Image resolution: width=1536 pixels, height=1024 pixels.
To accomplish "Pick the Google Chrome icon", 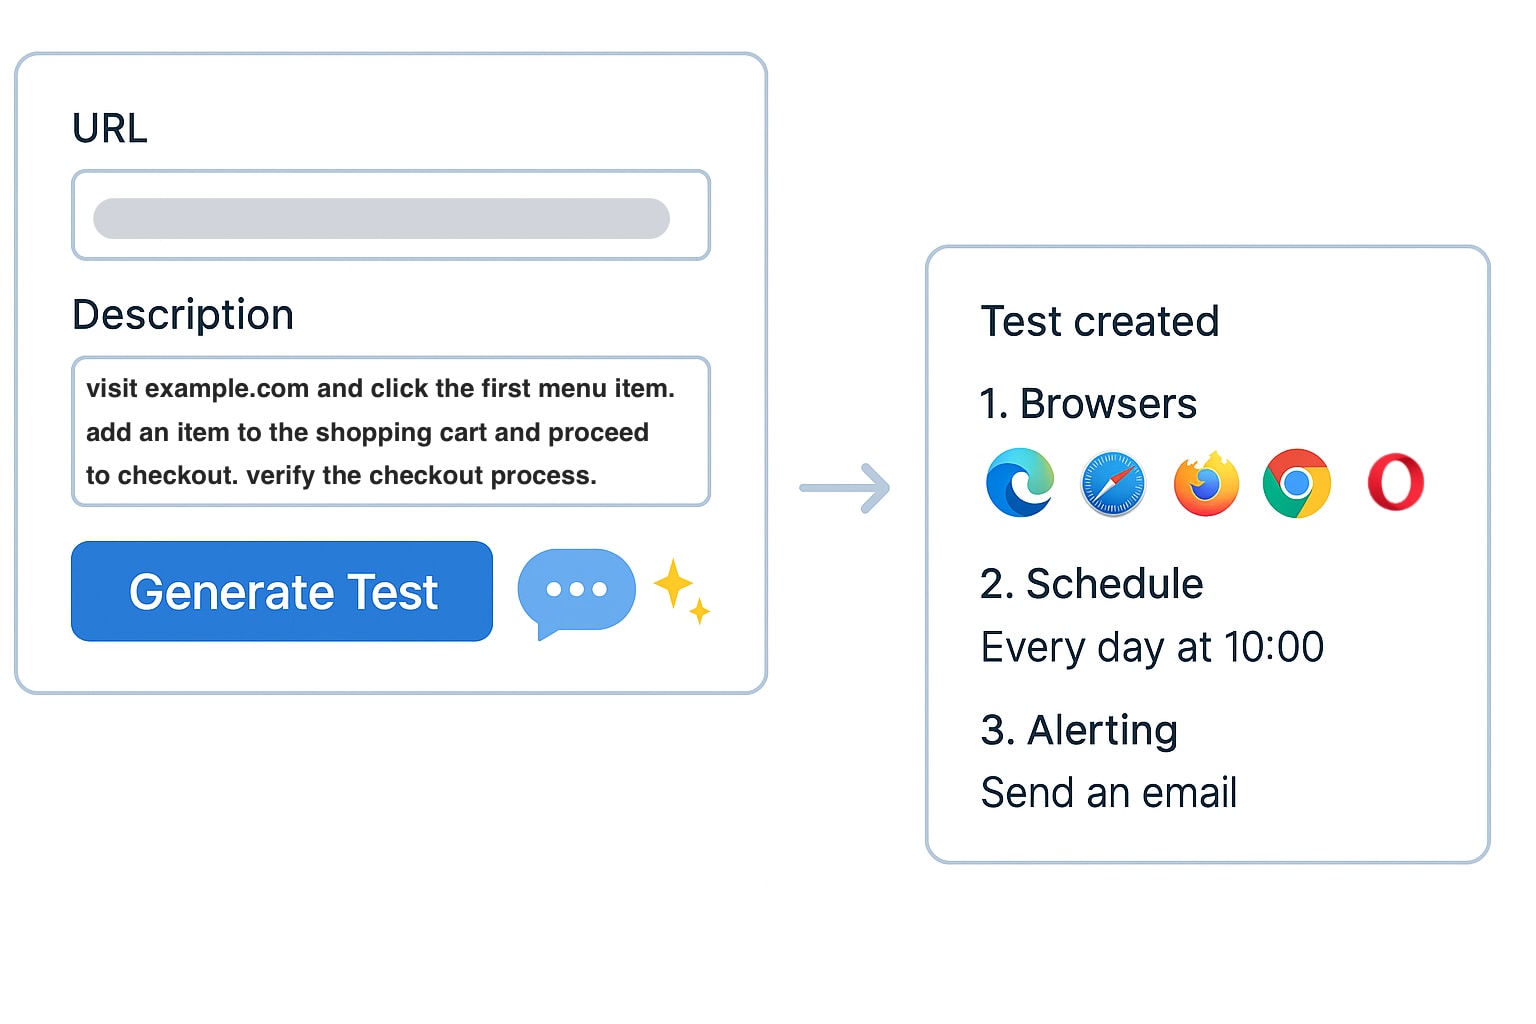I will 1297,483.
